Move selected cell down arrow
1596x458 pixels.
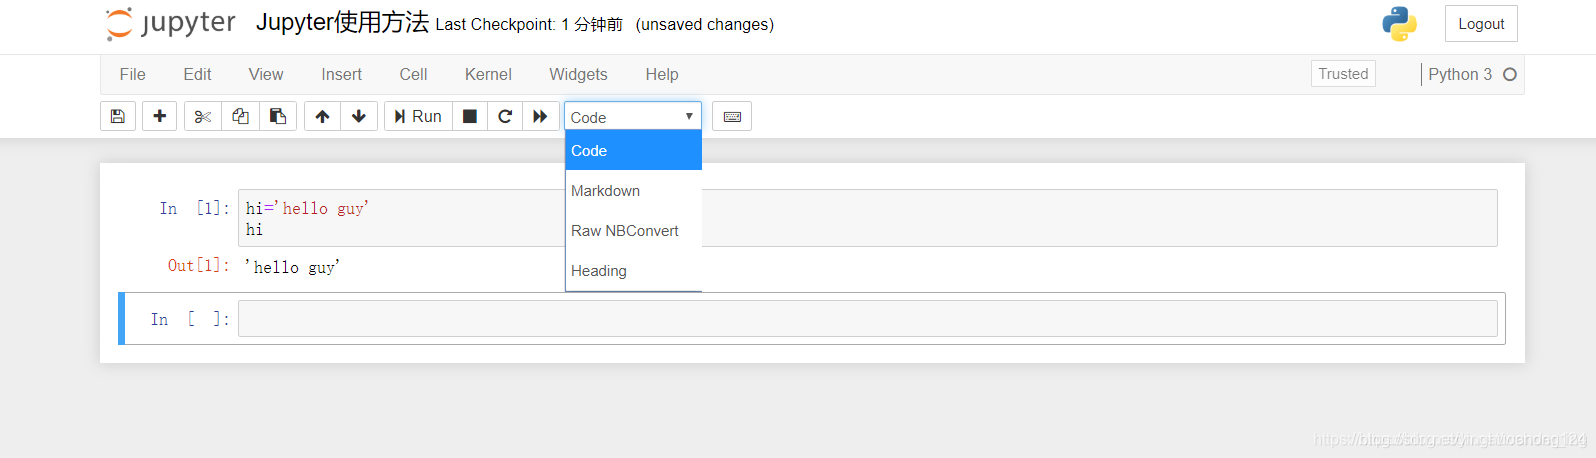tap(359, 116)
